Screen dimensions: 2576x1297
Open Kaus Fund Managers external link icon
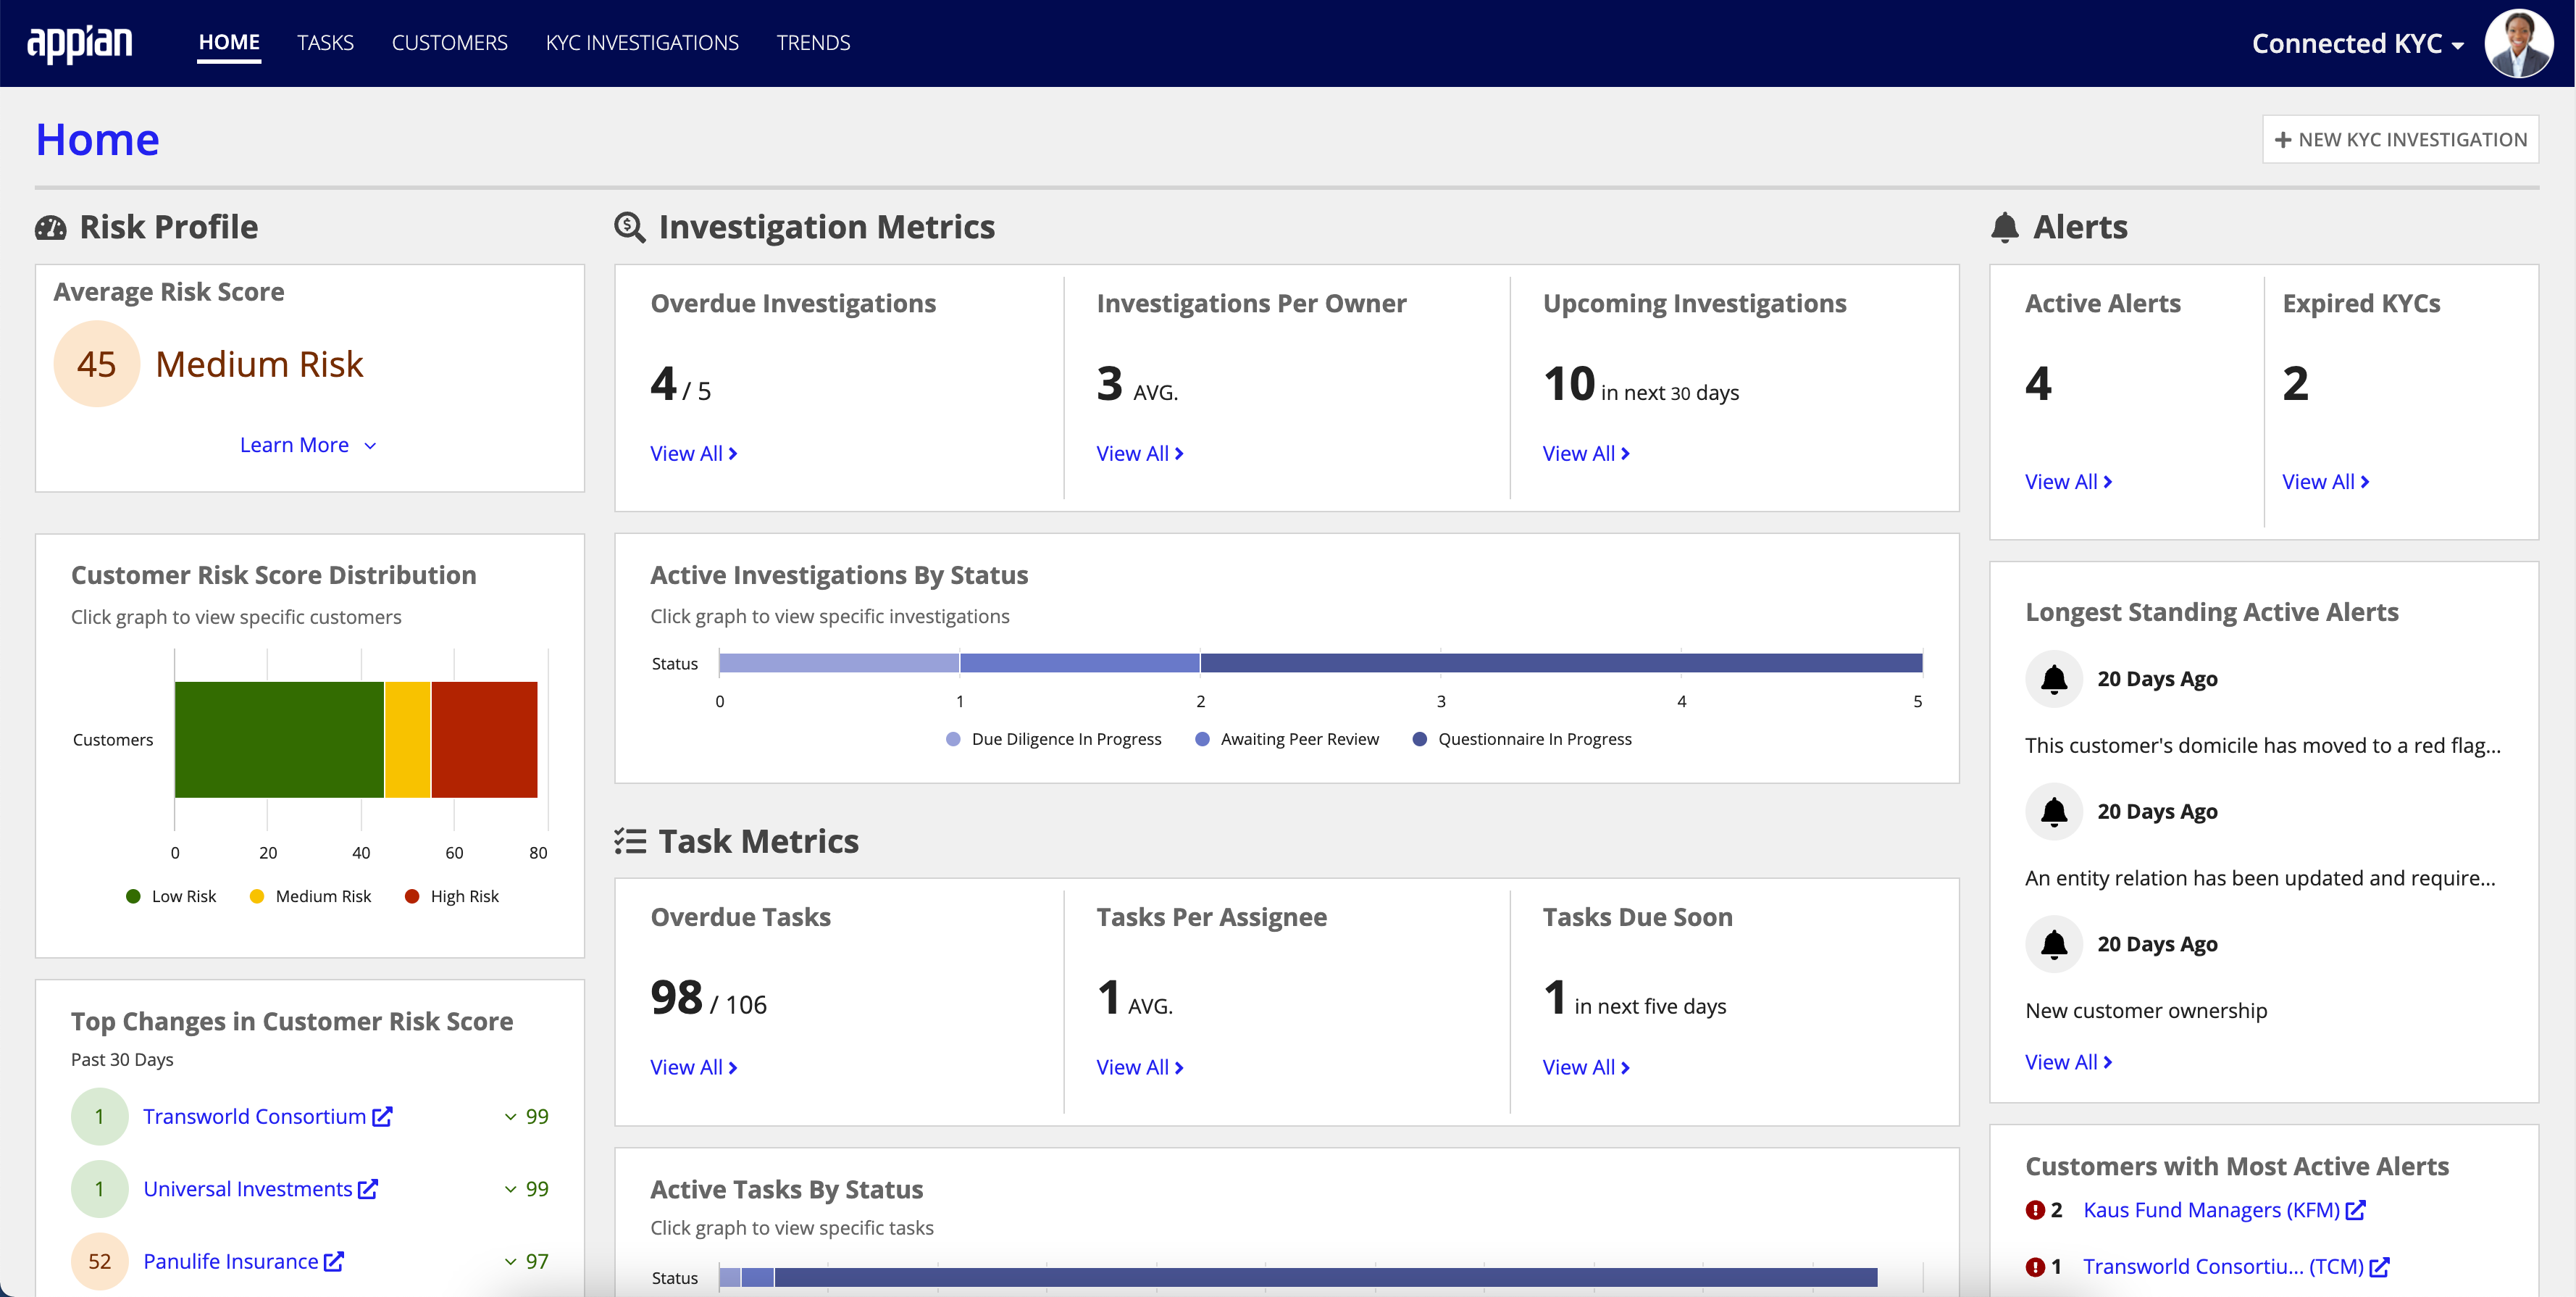click(x=2356, y=1210)
